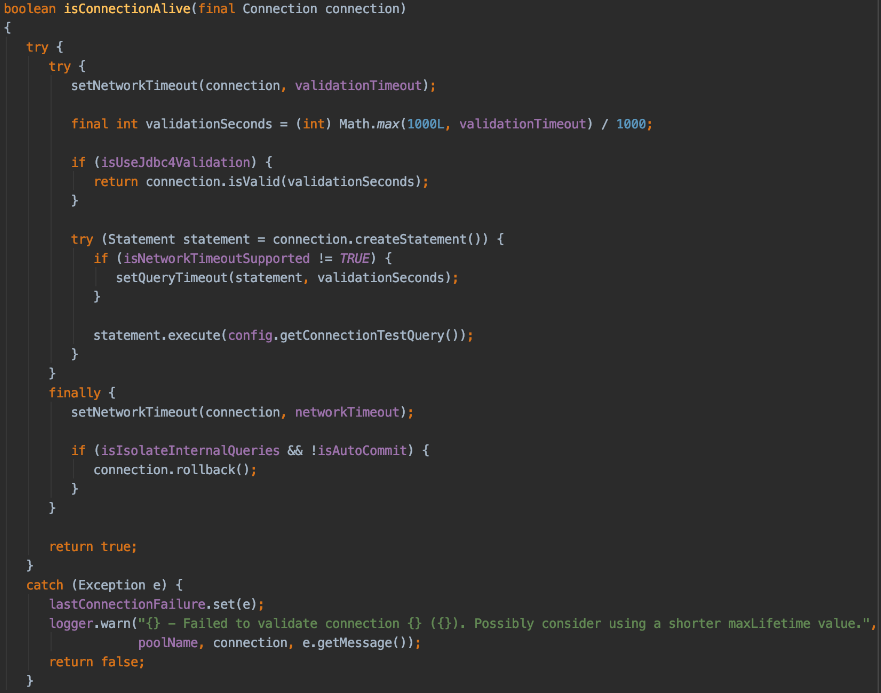Click the warn method call
The height and width of the screenshot is (693, 881).
point(116,624)
